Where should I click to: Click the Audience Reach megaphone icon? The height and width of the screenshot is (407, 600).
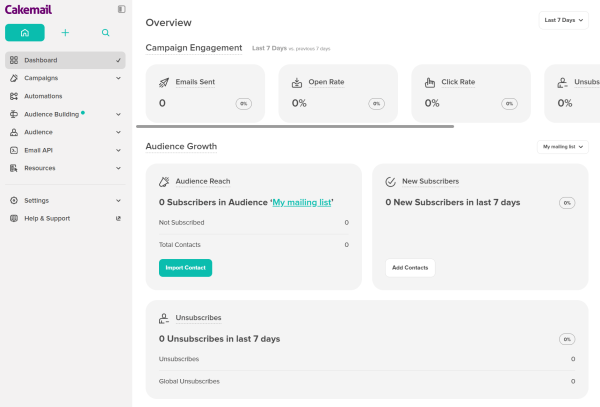164,182
